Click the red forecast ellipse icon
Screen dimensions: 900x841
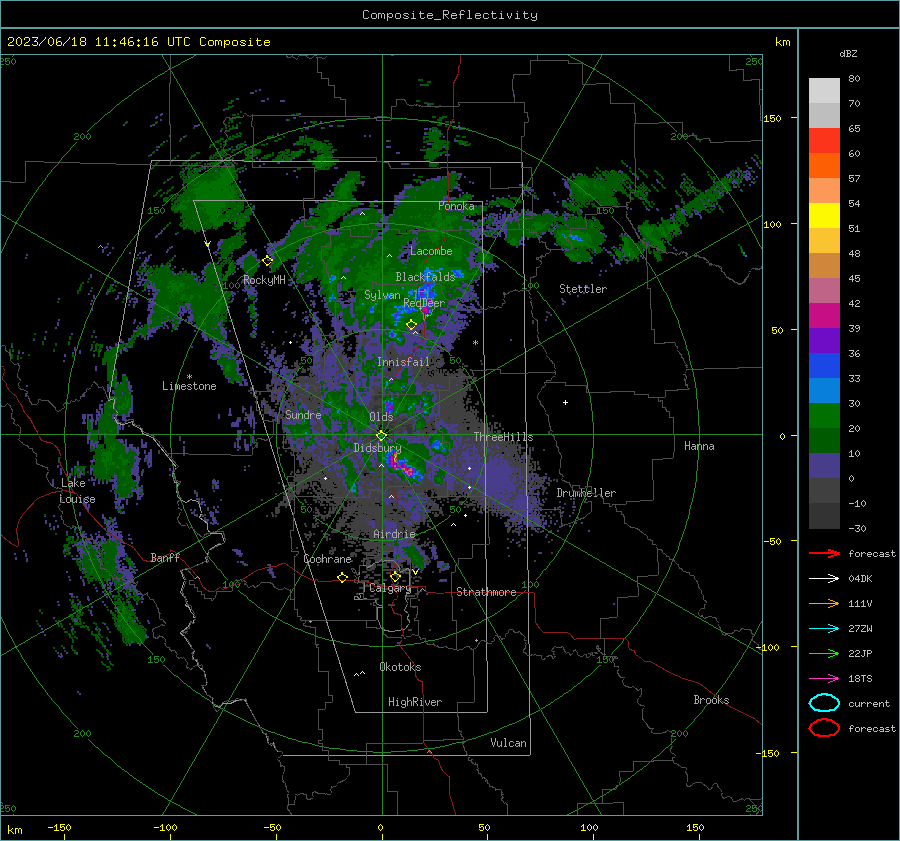(x=824, y=728)
